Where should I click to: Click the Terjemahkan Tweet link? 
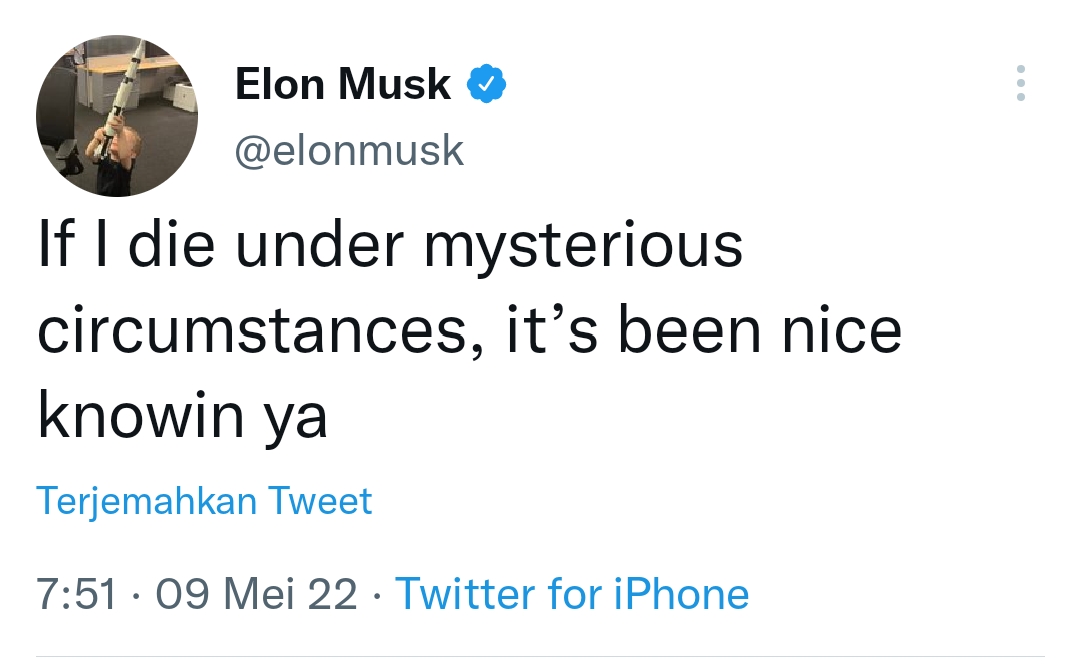tap(204, 501)
